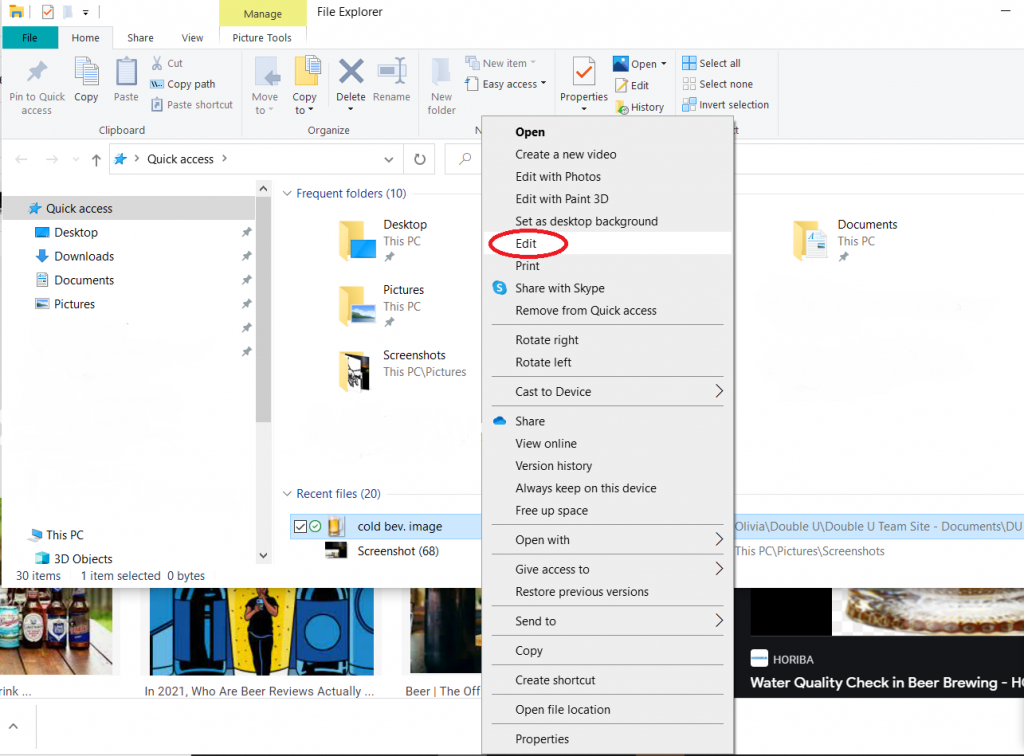Click the navigation pane scroll down arrow
This screenshot has height=756, width=1024.
point(264,555)
